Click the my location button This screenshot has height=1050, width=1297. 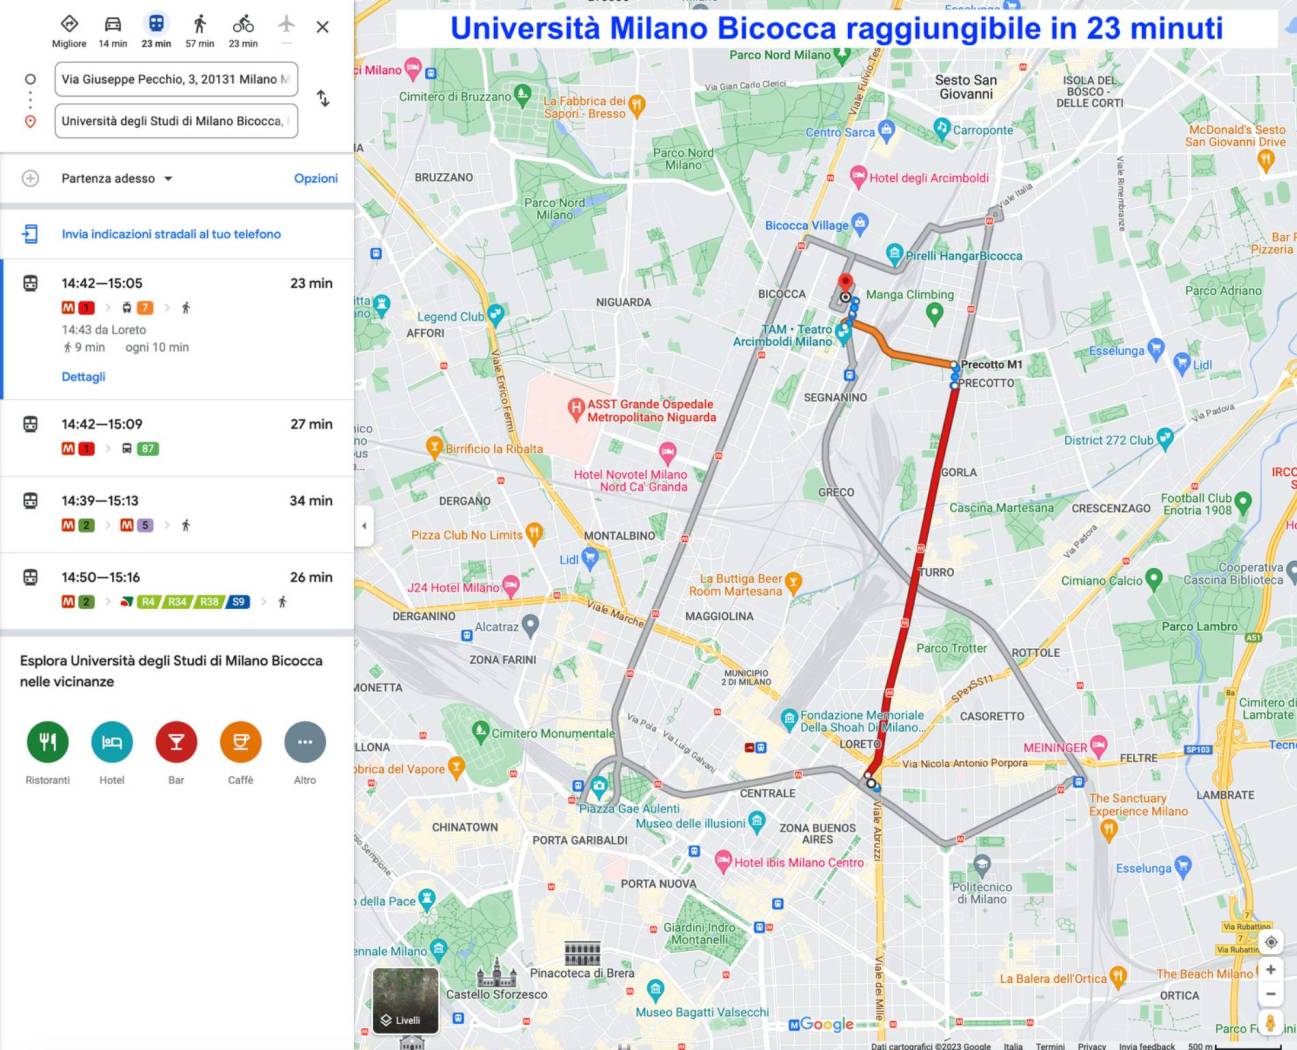click(1271, 942)
